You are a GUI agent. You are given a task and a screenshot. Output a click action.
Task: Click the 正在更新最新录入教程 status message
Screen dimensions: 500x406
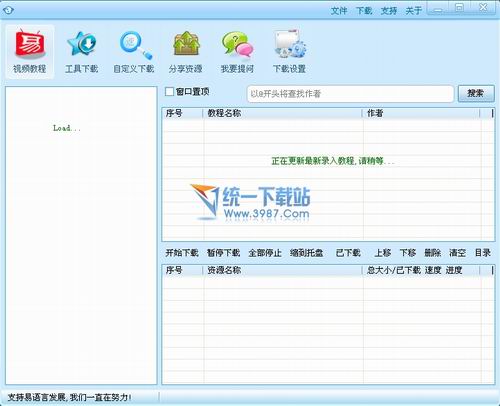coord(333,161)
